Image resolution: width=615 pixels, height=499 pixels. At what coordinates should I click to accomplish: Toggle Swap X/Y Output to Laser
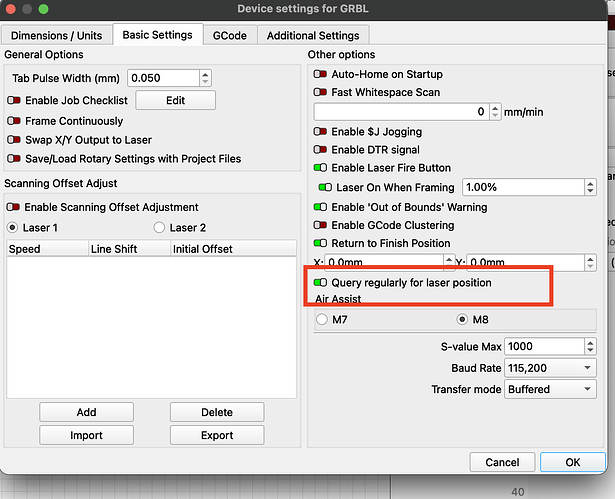pos(14,139)
